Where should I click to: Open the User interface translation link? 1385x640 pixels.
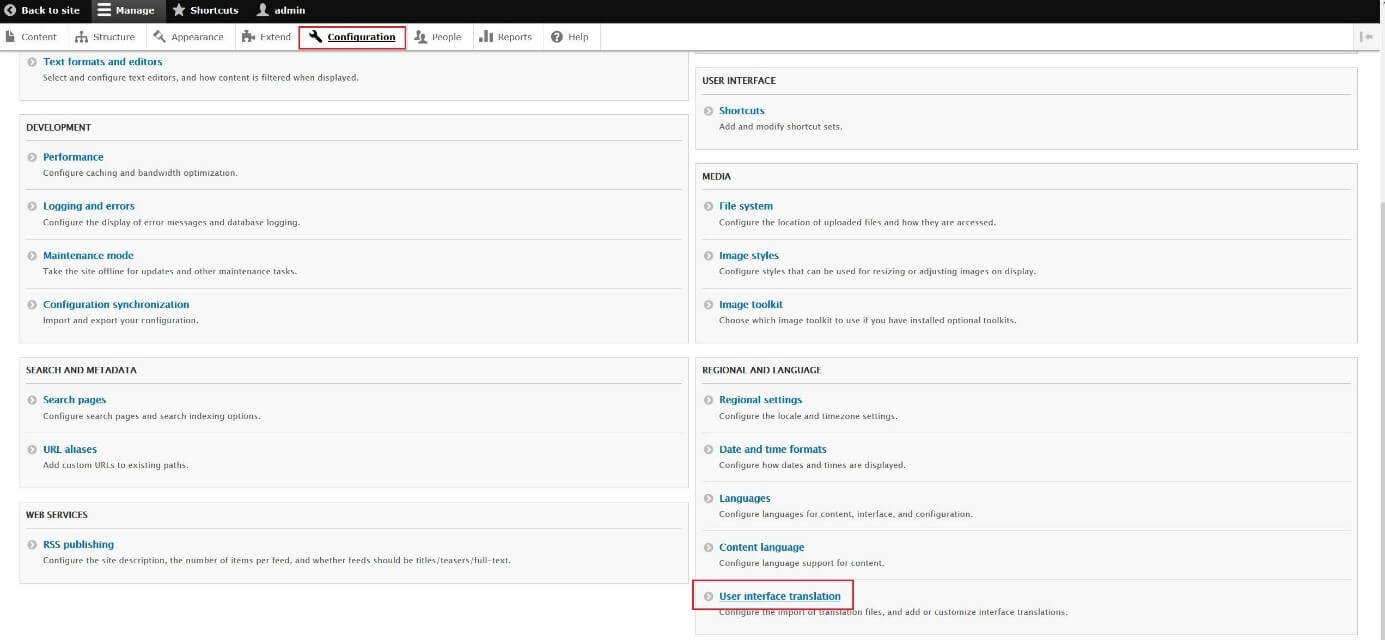(x=779, y=596)
